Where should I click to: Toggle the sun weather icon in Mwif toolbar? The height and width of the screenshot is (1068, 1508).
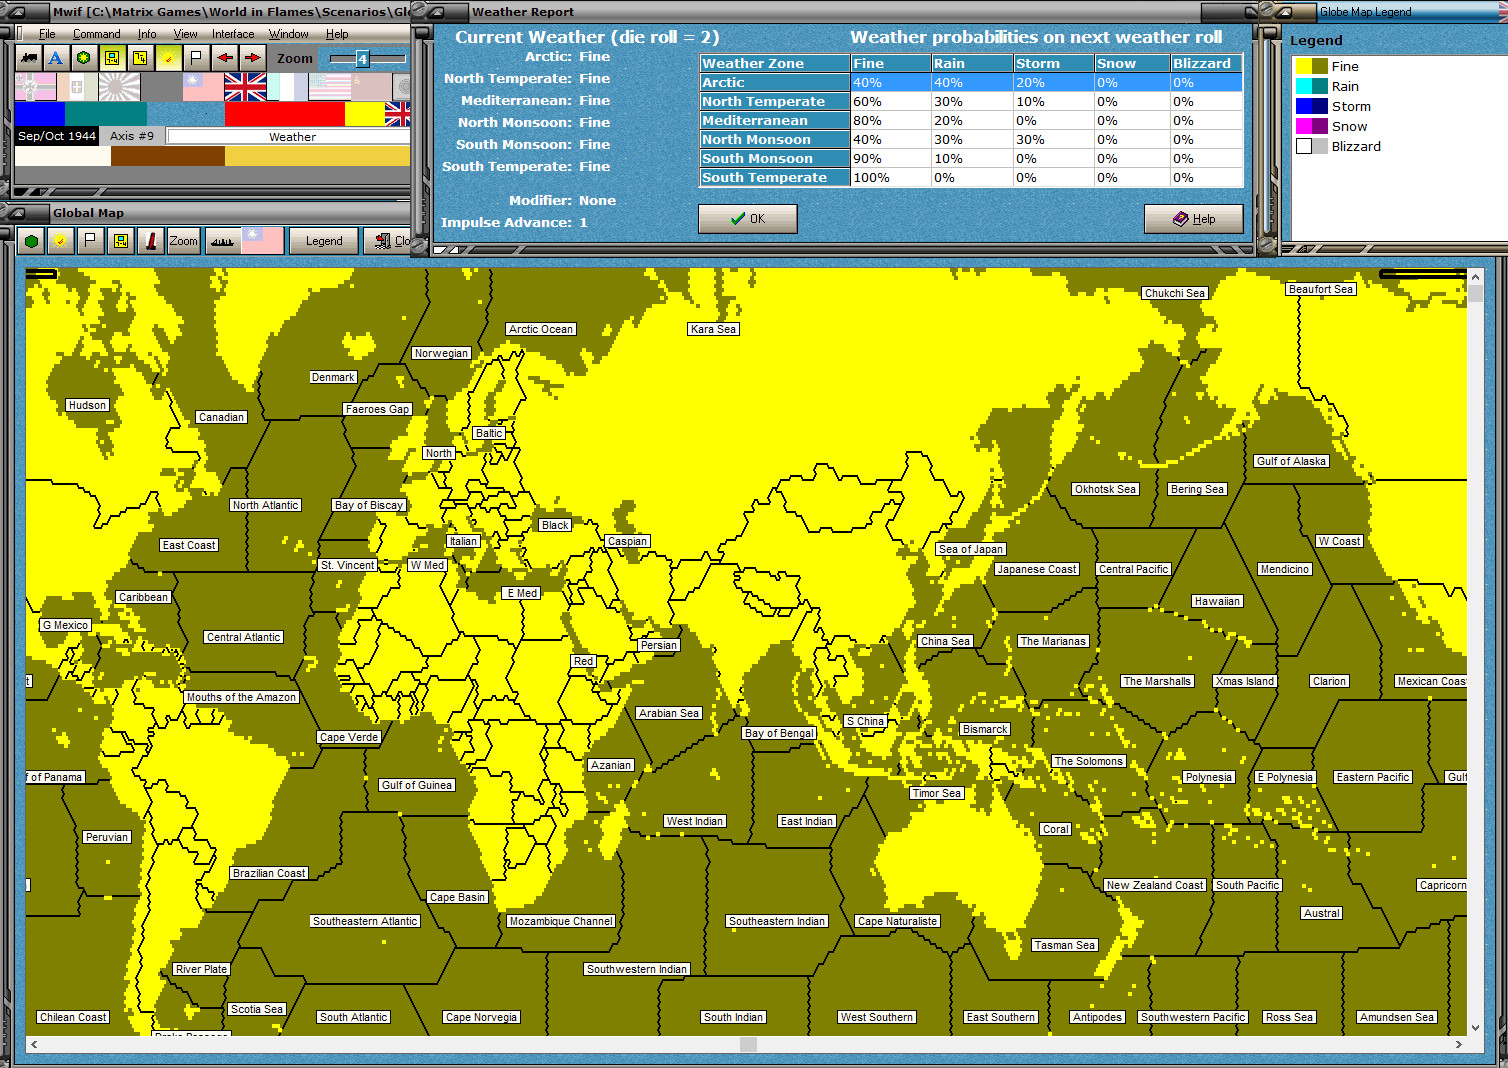168,58
